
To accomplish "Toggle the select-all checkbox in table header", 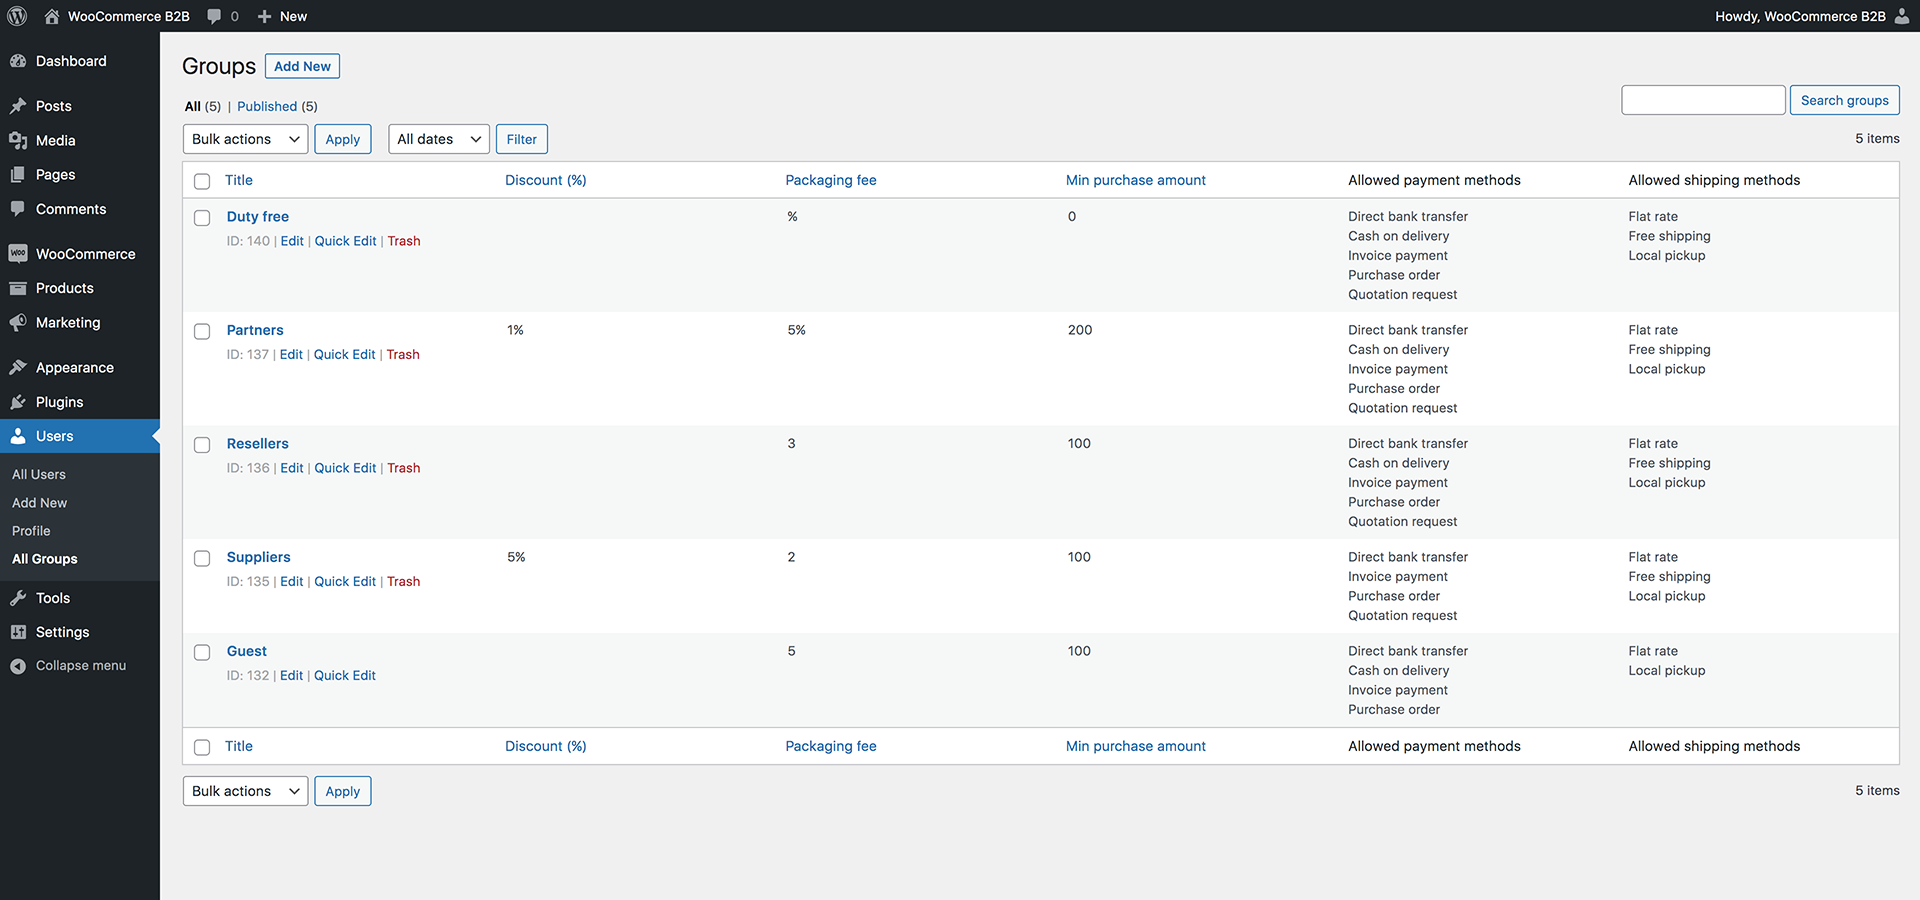I will click(x=202, y=181).
